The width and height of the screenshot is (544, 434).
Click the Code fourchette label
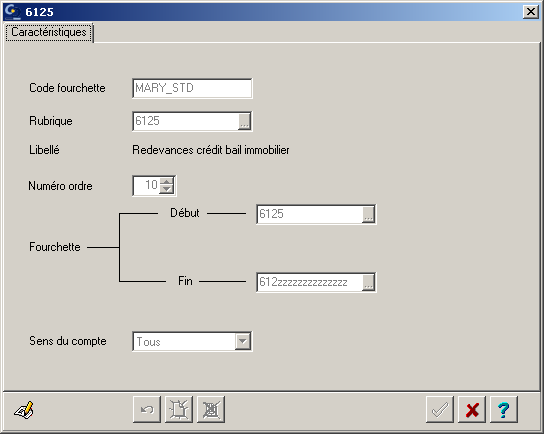point(67,88)
